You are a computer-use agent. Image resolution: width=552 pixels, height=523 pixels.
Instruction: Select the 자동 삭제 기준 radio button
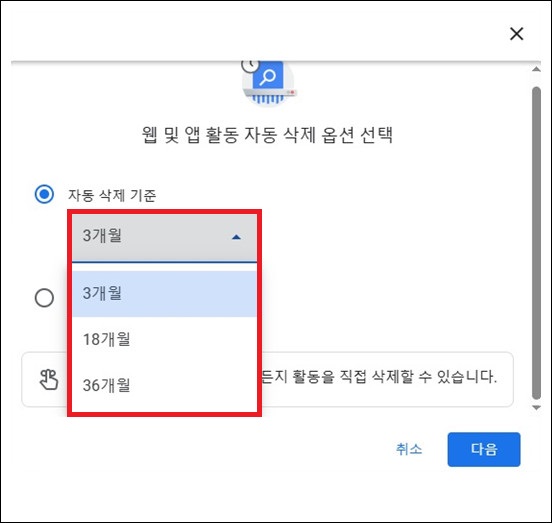tap(44, 194)
